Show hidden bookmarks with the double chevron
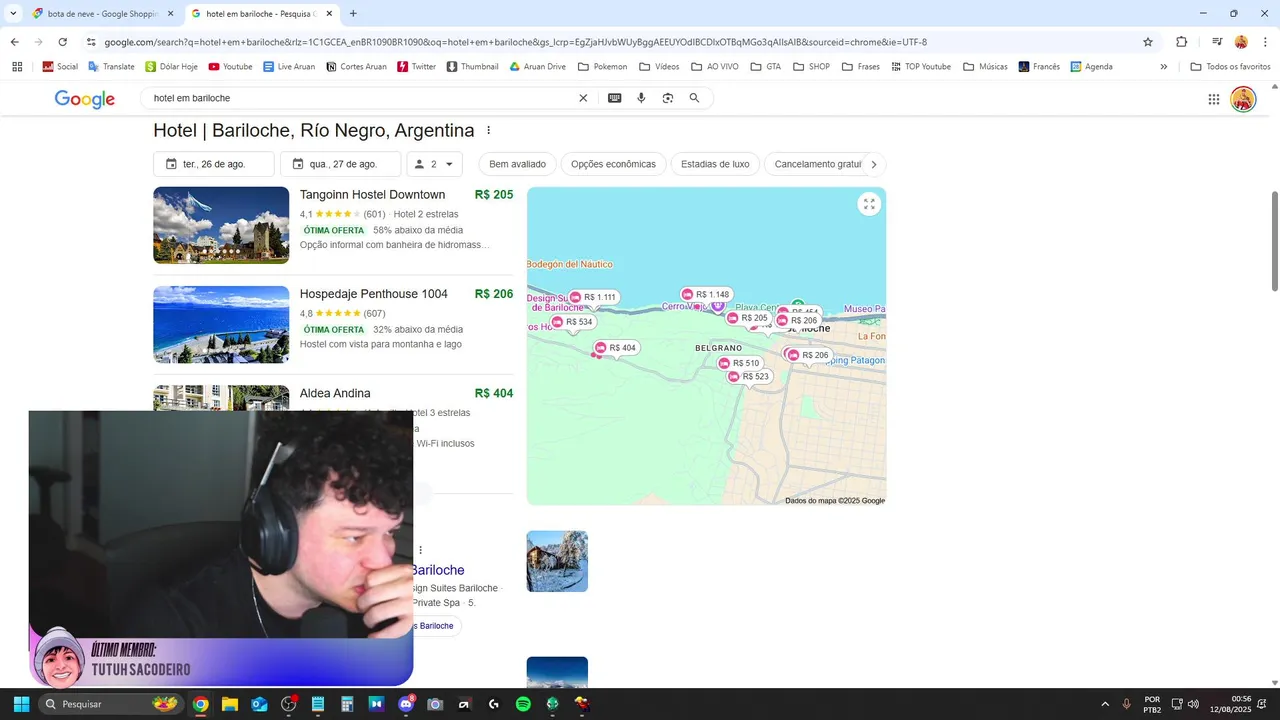The height and width of the screenshot is (720, 1280). (x=1163, y=67)
